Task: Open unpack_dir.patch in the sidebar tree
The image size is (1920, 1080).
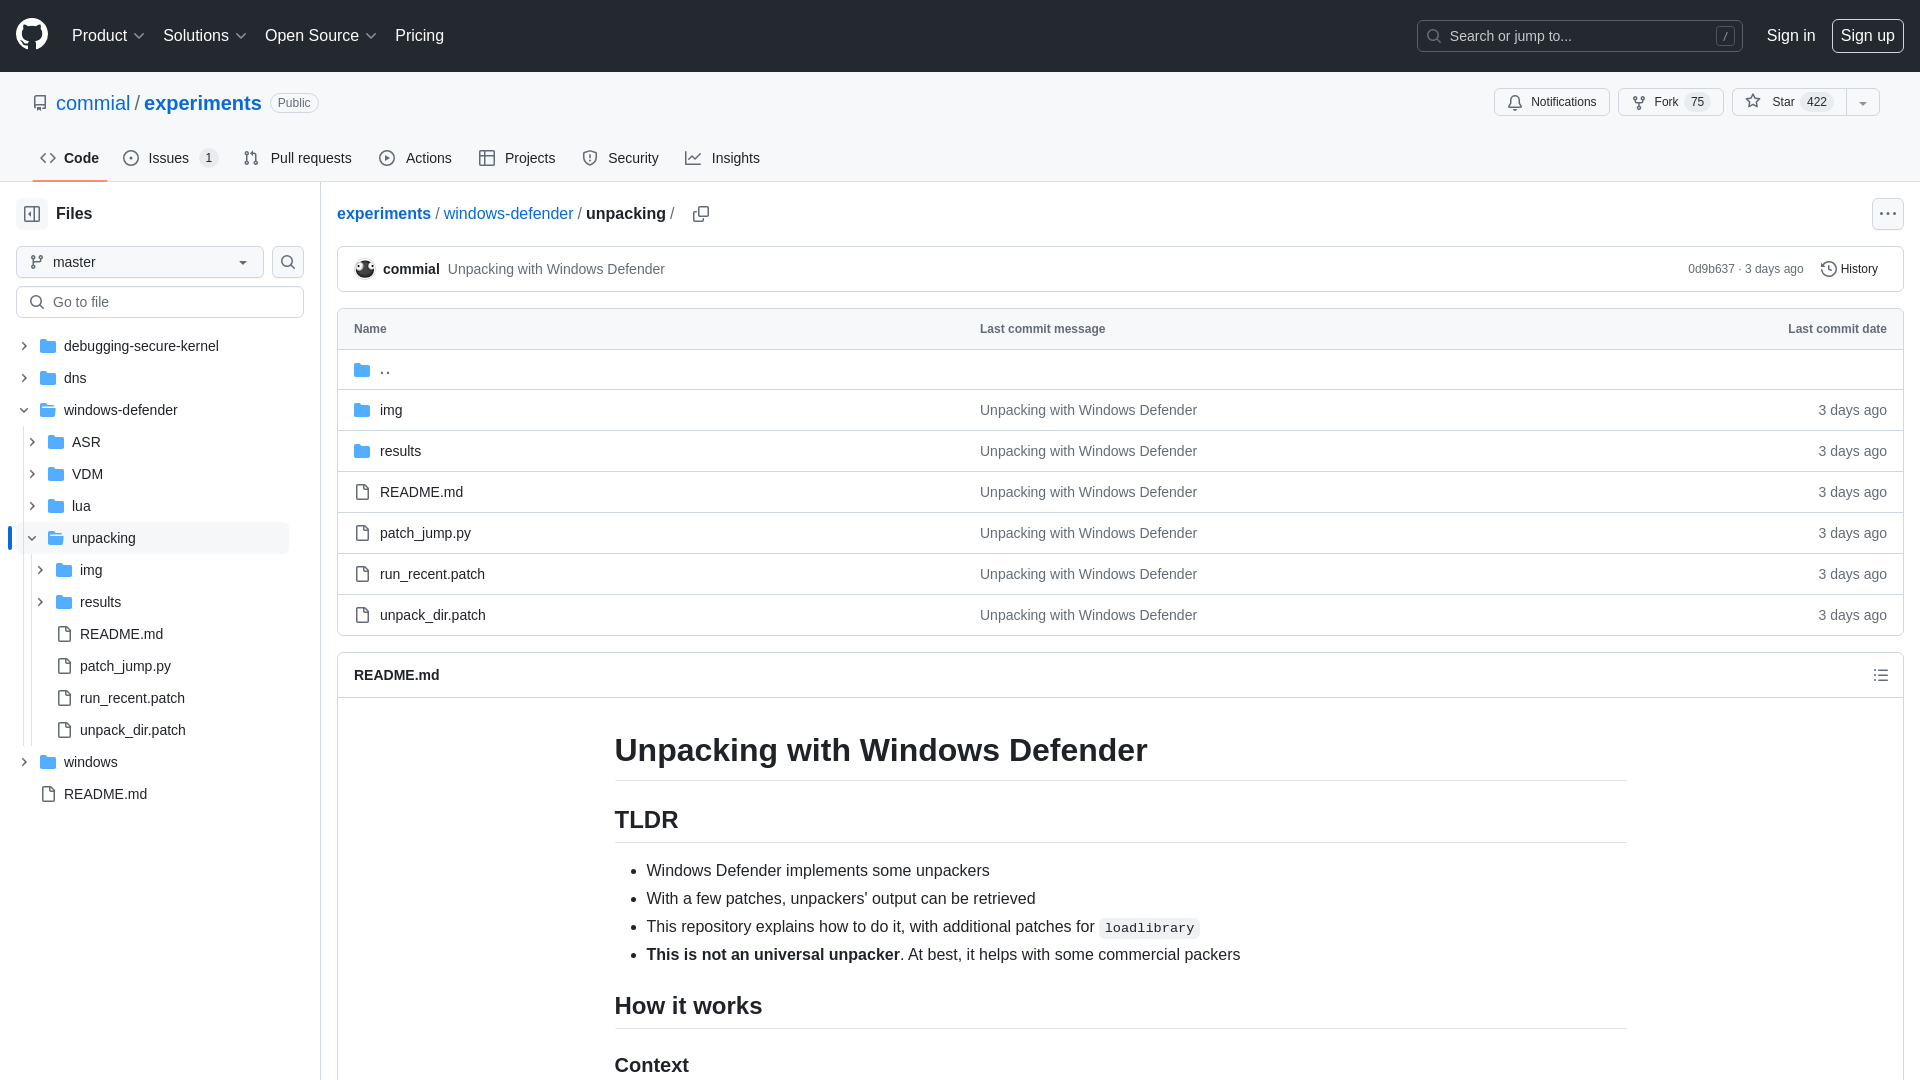Action: [x=133, y=730]
